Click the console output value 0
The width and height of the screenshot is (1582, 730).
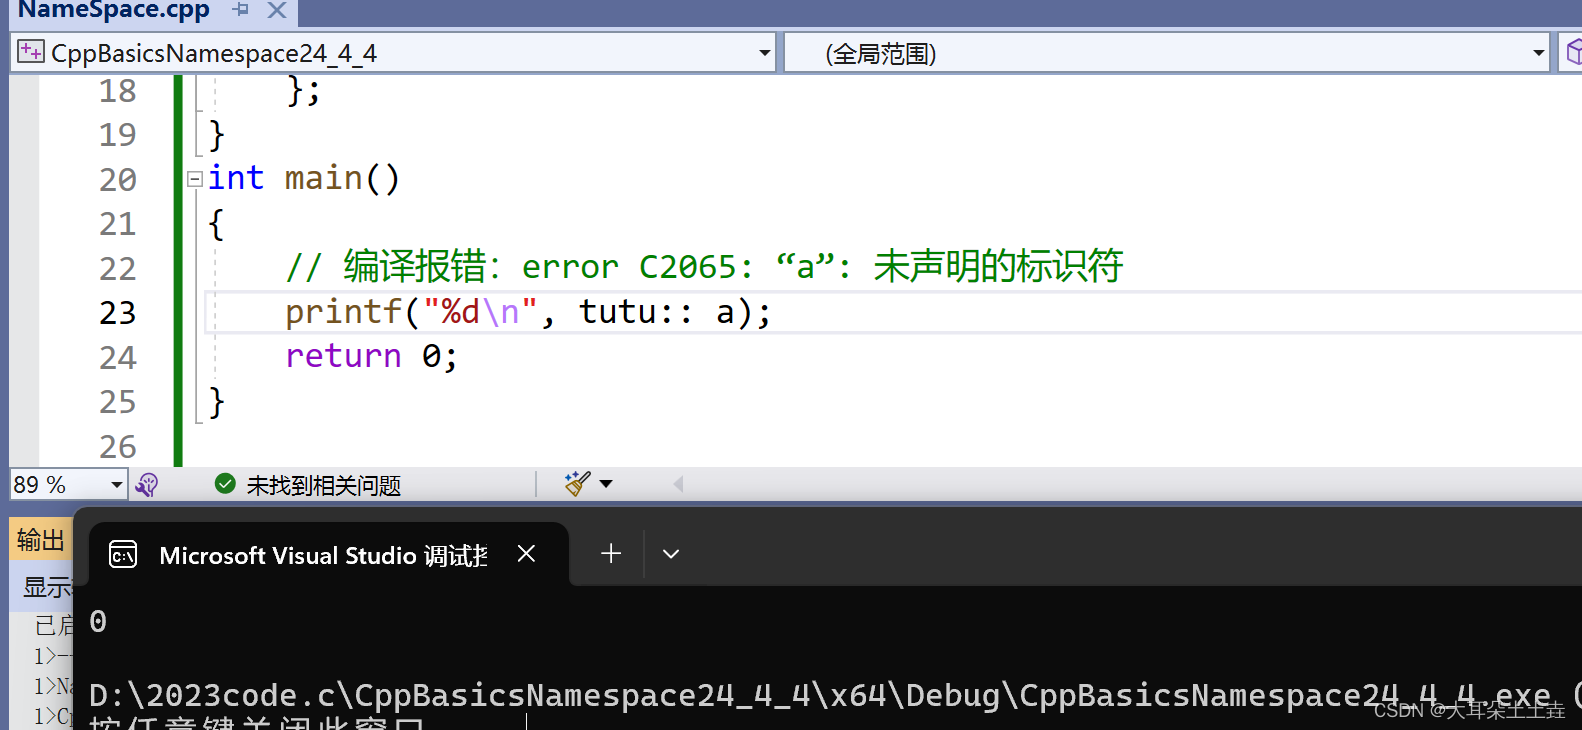pos(98,622)
